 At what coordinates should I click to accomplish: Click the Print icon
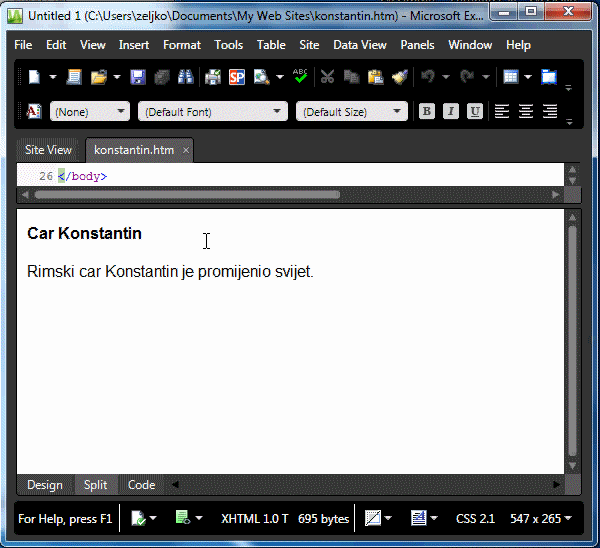click(213, 77)
